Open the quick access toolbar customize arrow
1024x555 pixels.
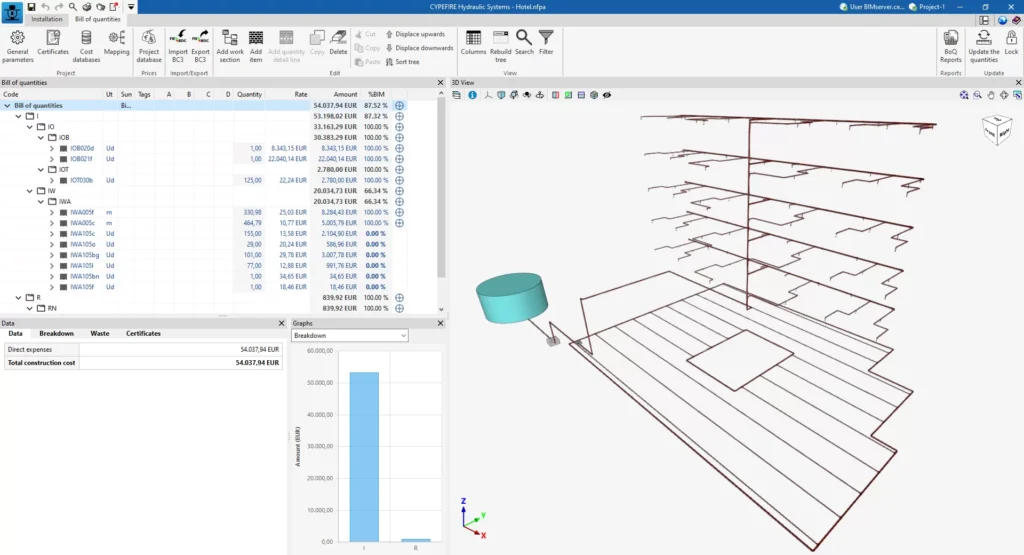(x=131, y=7)
